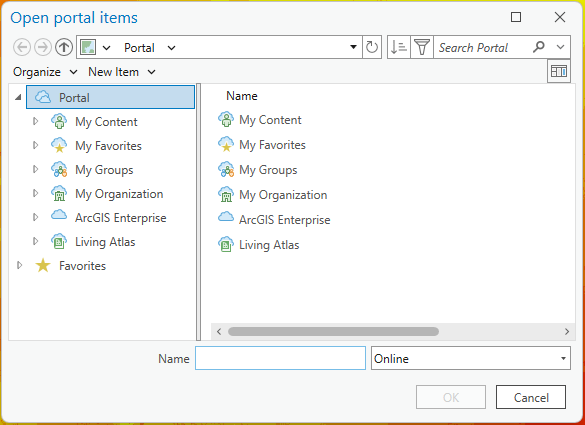Click the sort order icon

[398, 47]
